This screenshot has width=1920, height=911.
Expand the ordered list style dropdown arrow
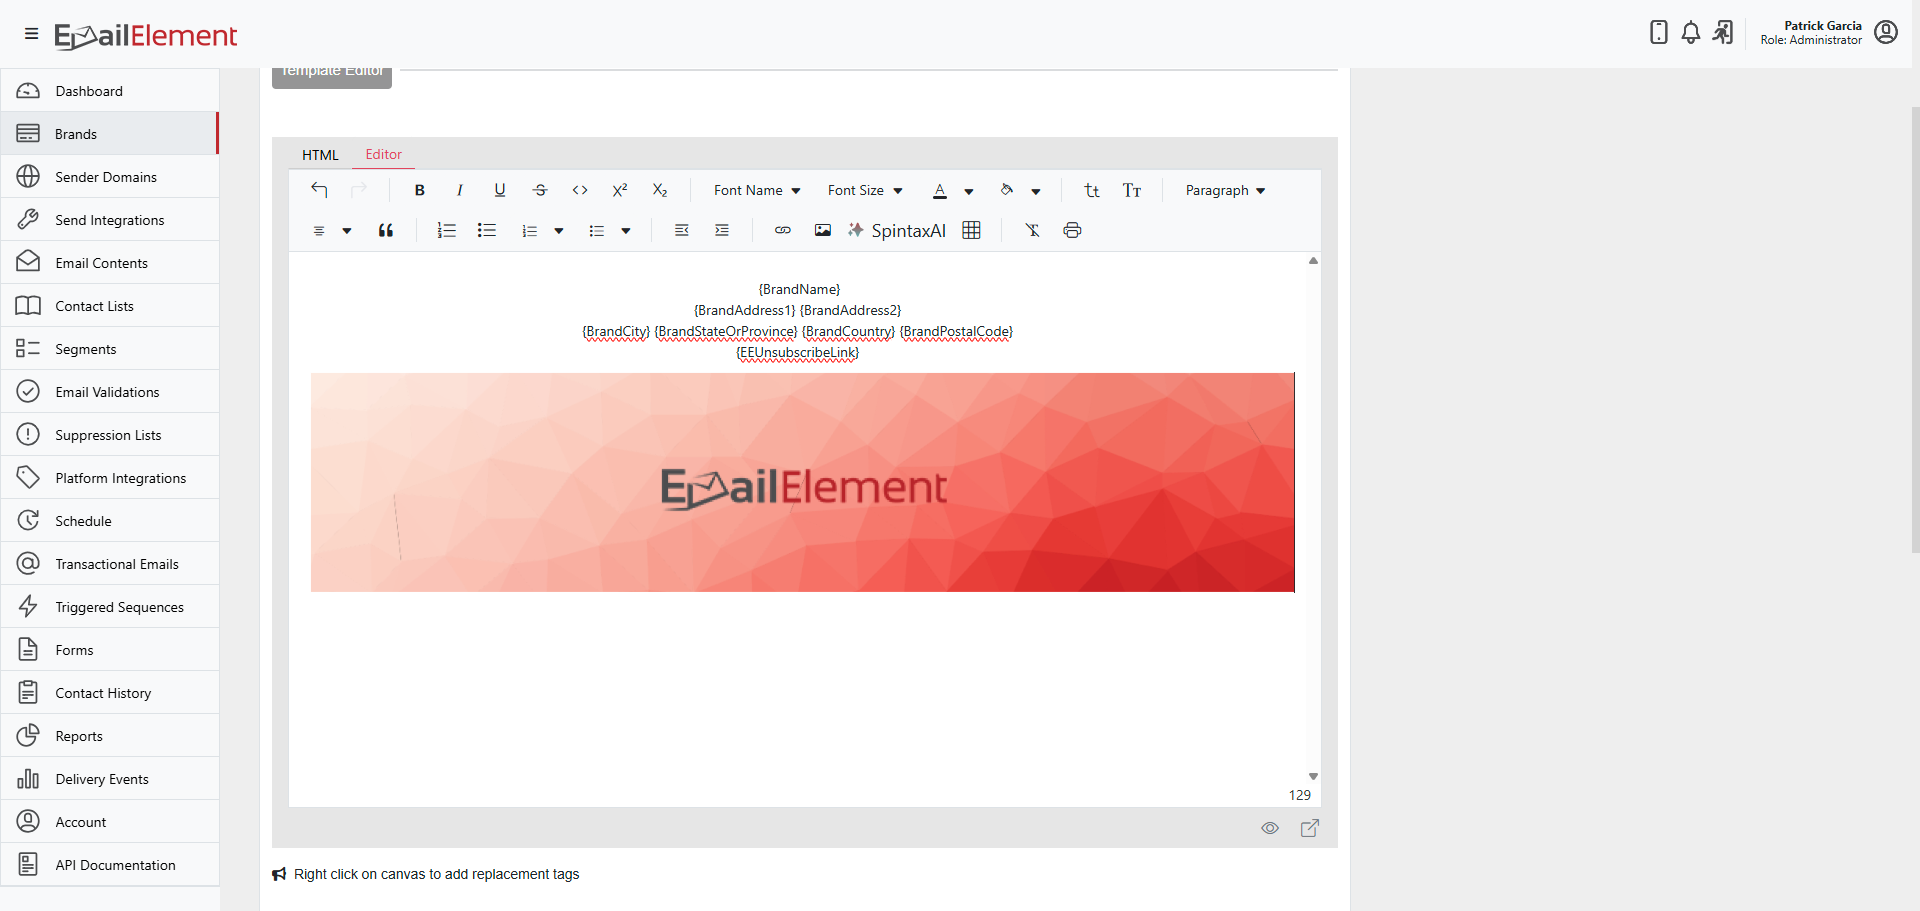(x=559, y=231)
